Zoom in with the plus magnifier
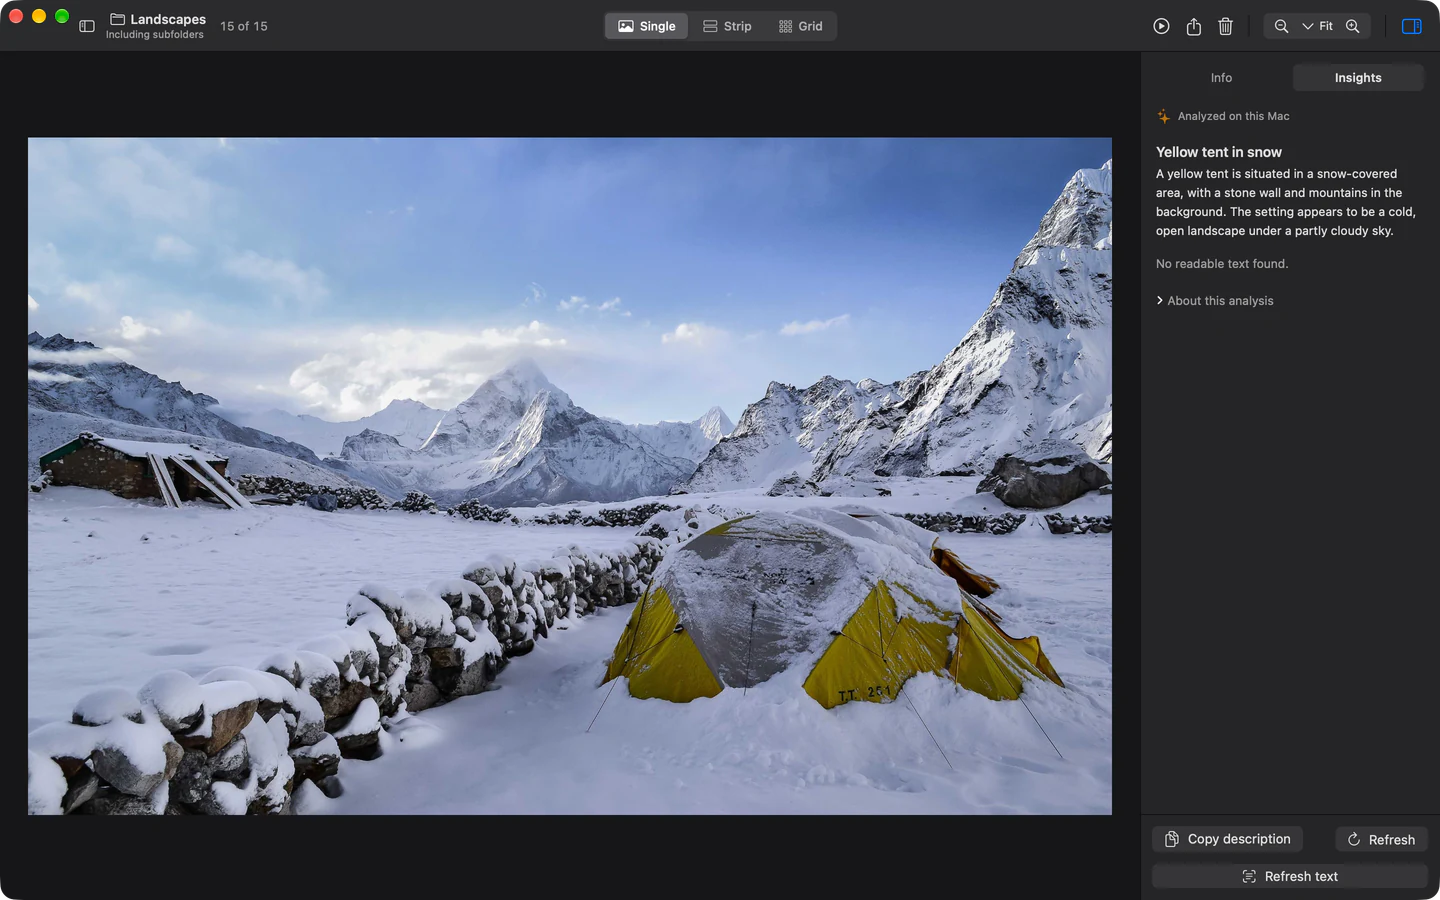 (1353, 26)
